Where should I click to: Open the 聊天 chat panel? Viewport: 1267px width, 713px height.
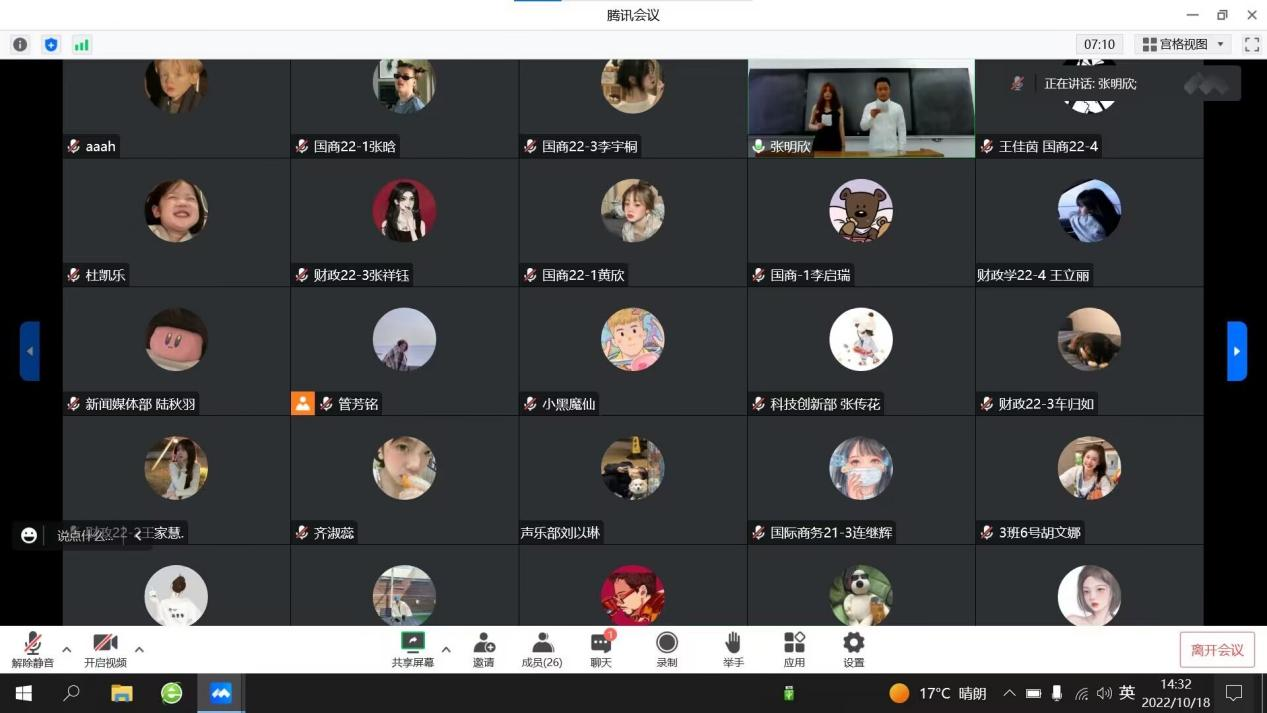point(600,648)
